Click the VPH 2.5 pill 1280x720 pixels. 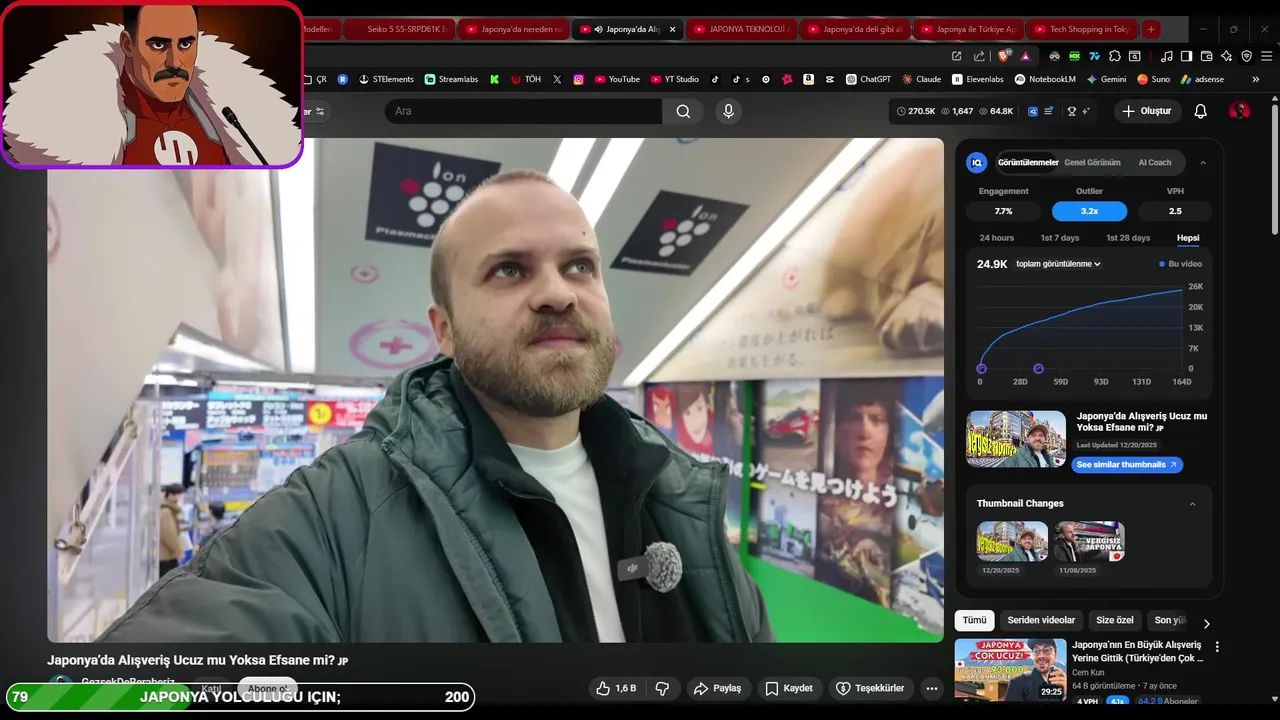1175,211
